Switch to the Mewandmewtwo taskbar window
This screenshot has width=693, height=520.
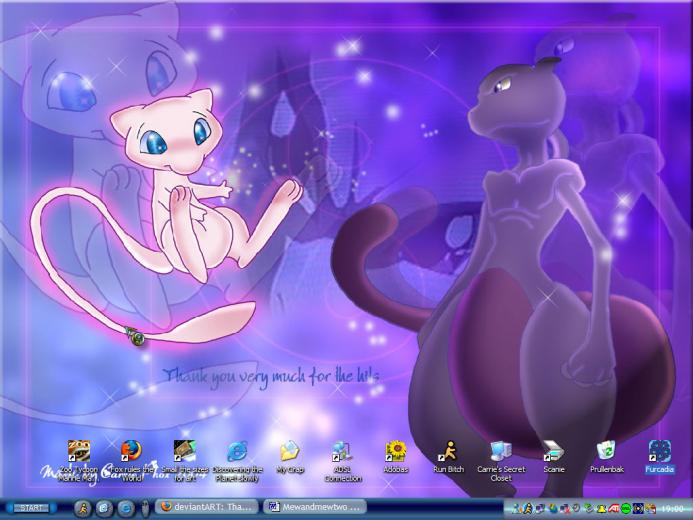tap(316, 507)
